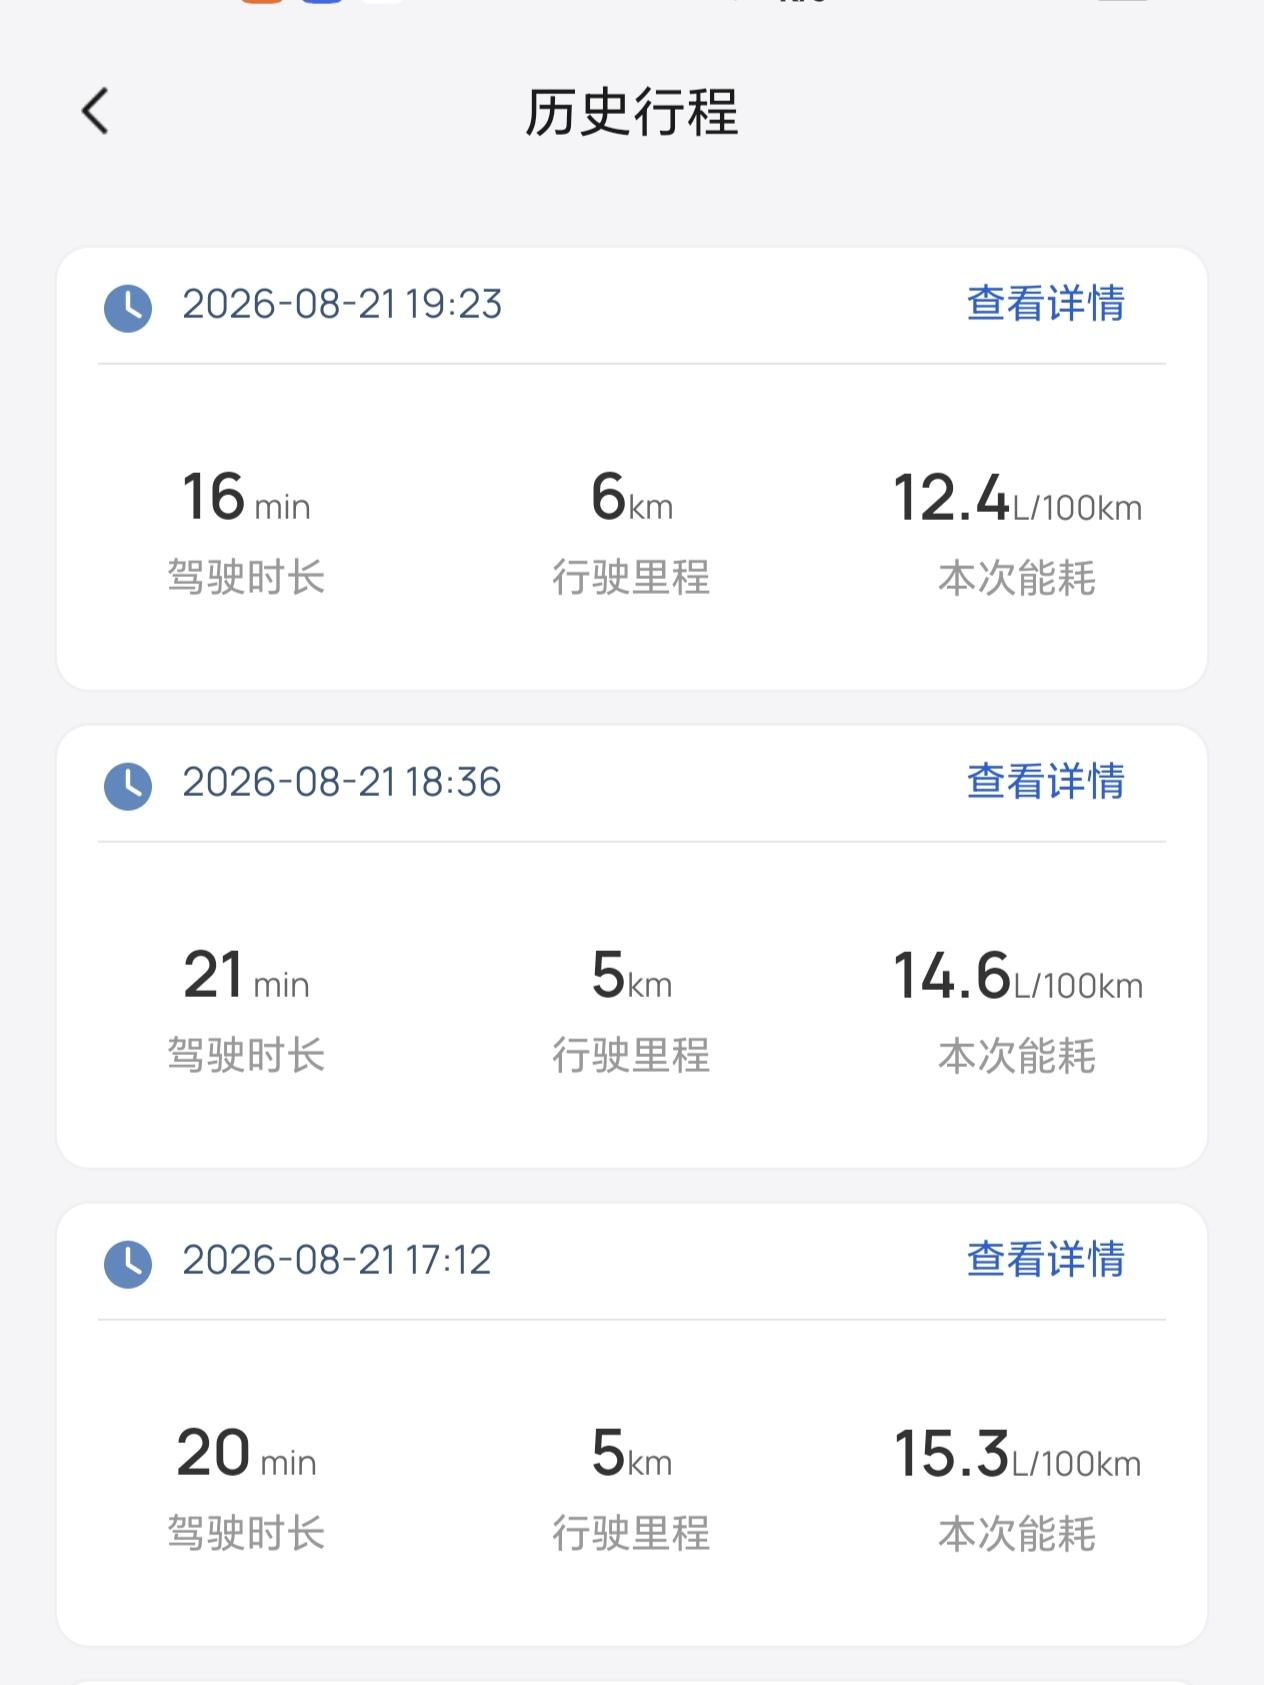
Task: Click clock icon for 18:36 trip
Action: point(128,786)
